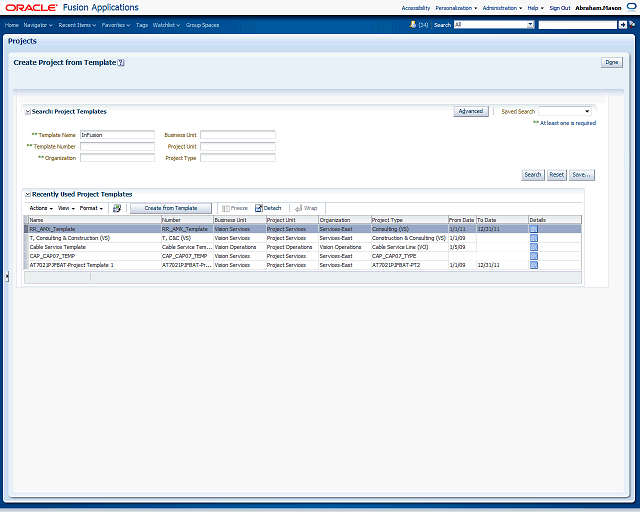Open Details icon for RR_AMX_Template row
Screen dimensions: 640x512
click(x=534, y=229)
